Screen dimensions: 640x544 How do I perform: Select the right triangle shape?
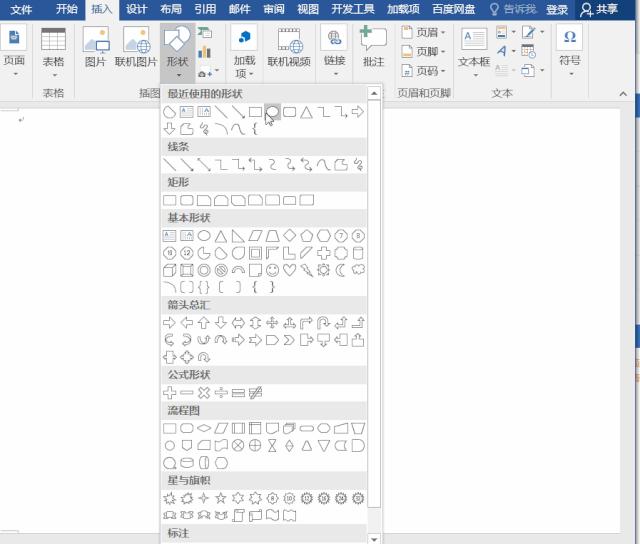click(238, 235)
